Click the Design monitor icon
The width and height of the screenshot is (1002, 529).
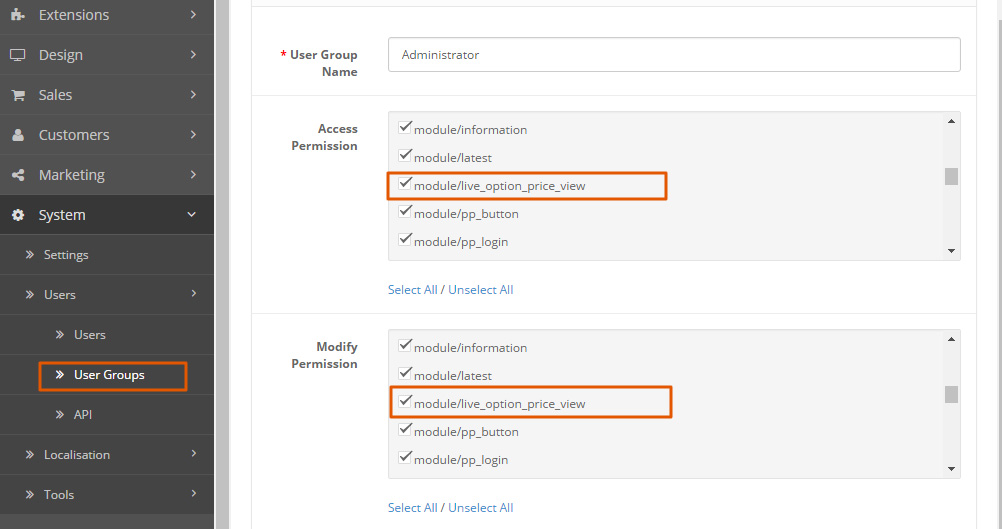coord(18,55)
